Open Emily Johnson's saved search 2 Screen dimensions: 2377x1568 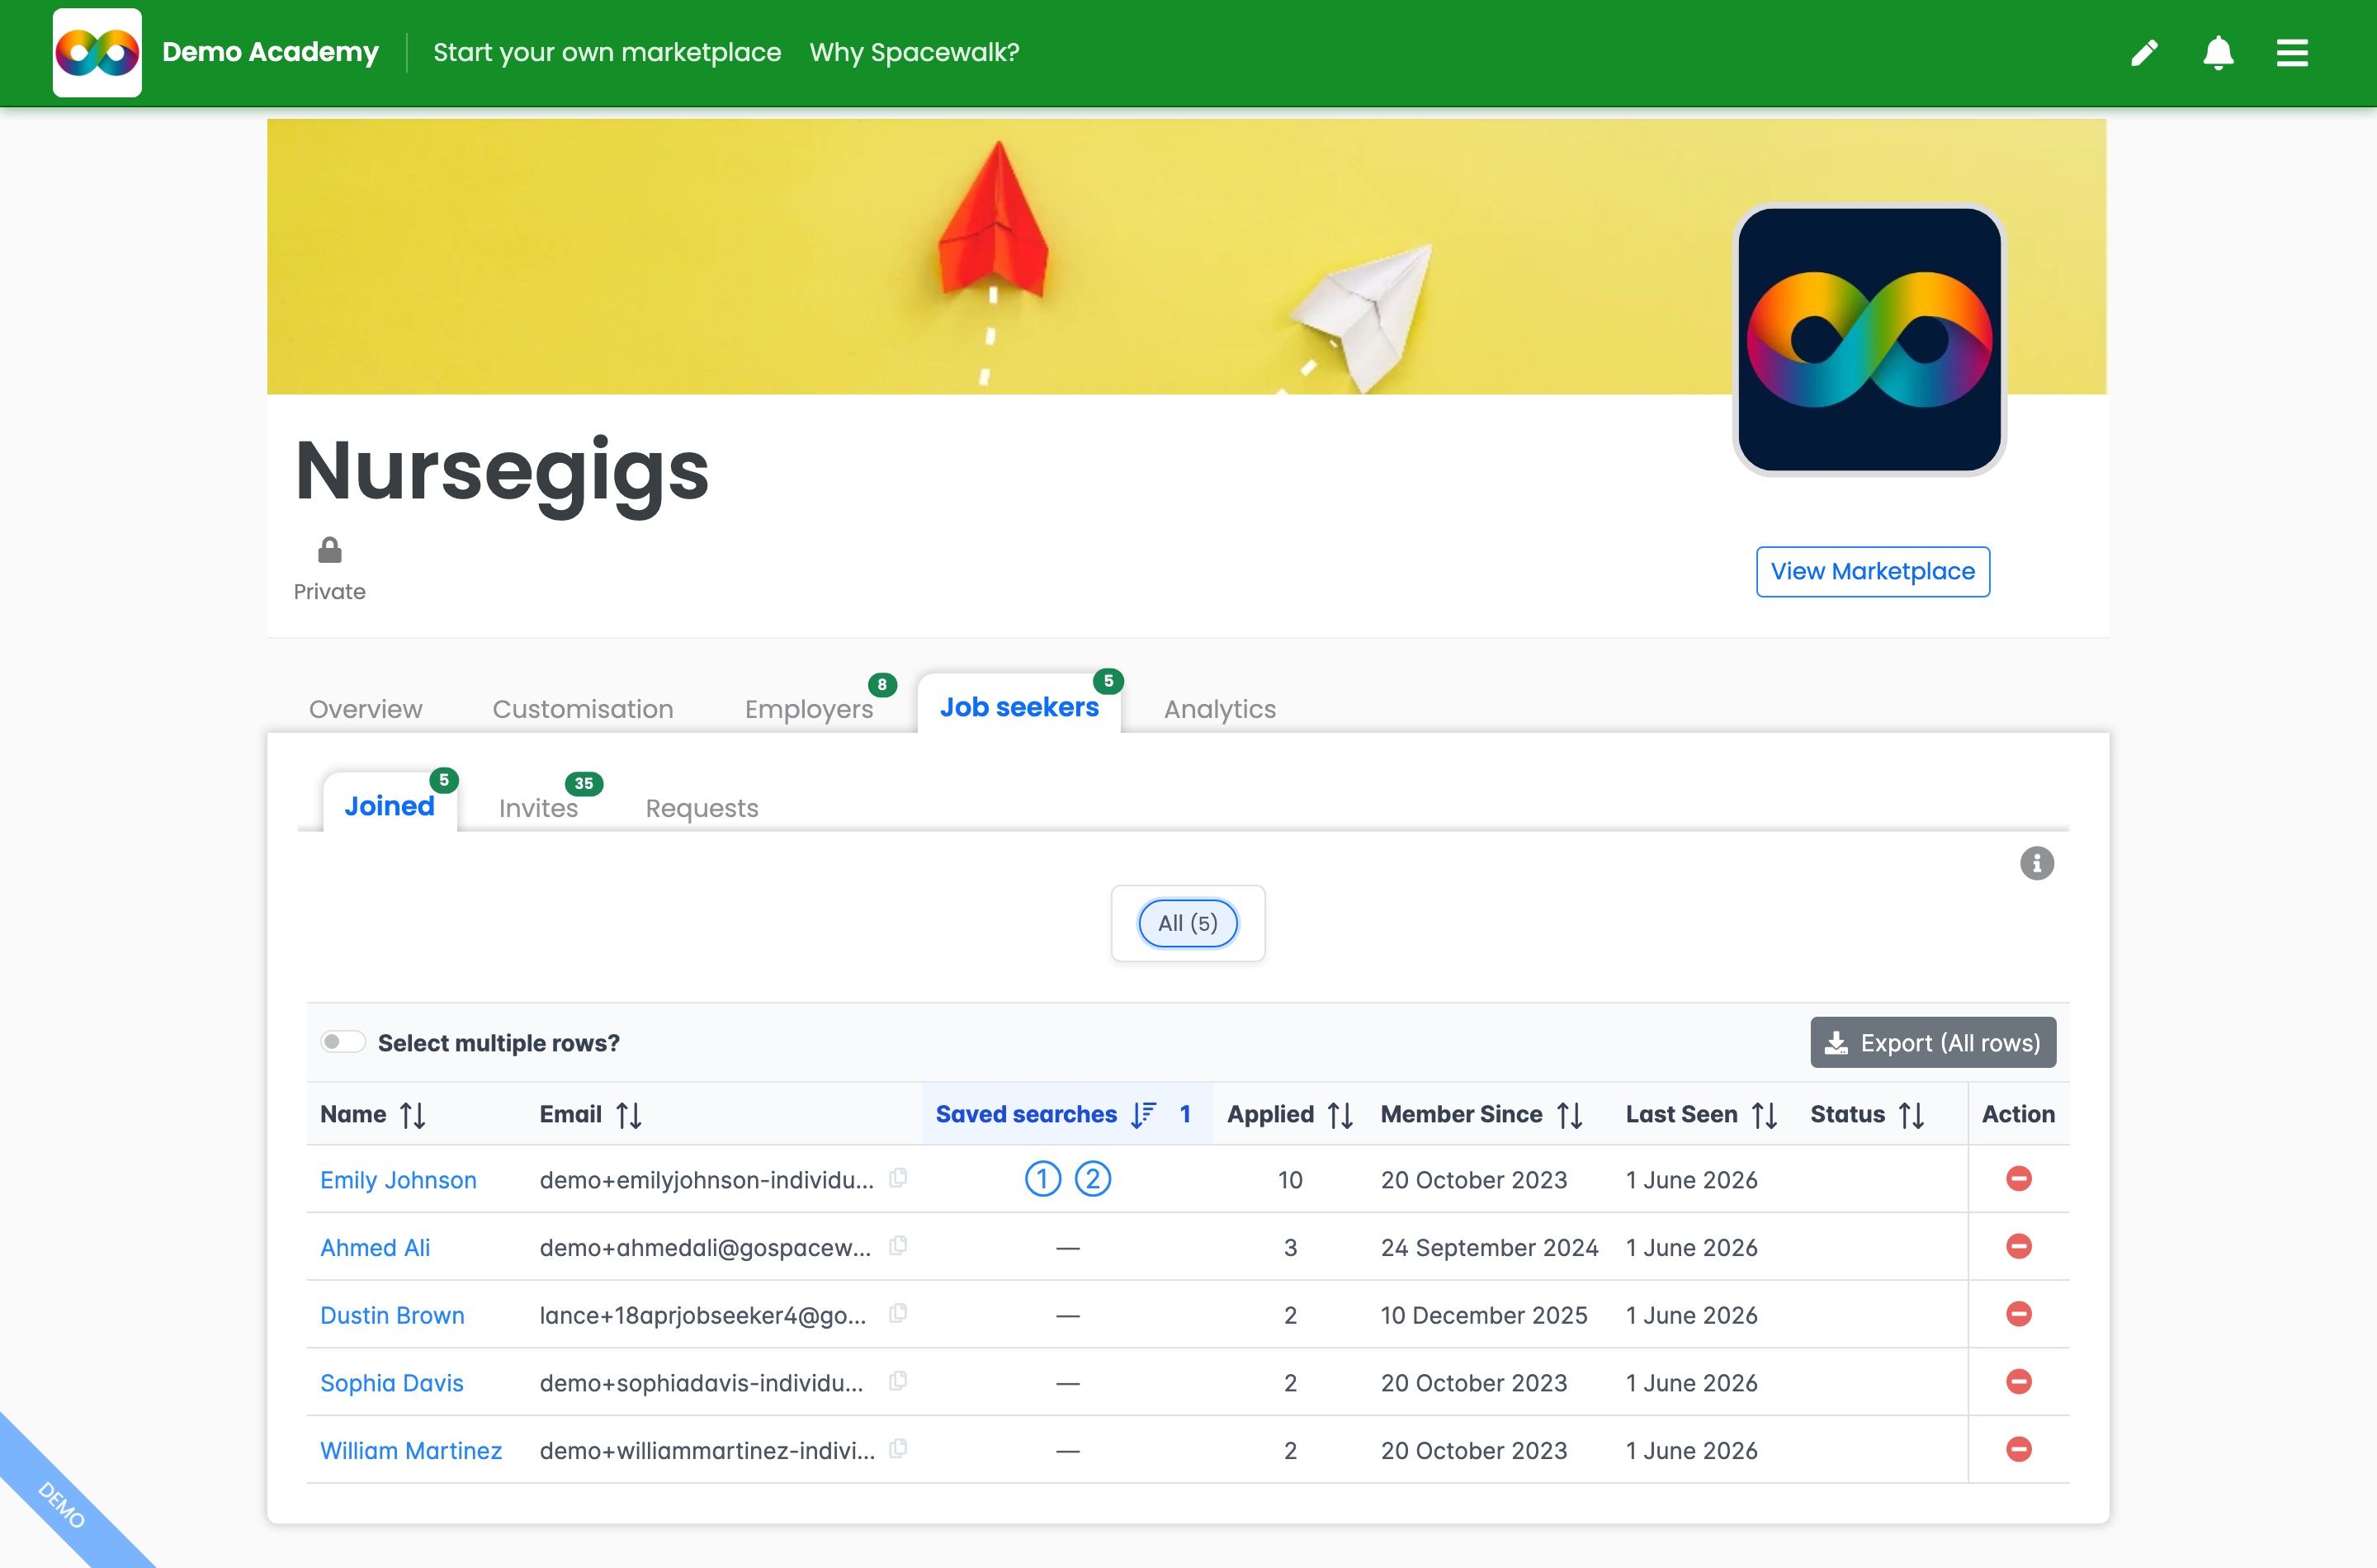1092,1179
